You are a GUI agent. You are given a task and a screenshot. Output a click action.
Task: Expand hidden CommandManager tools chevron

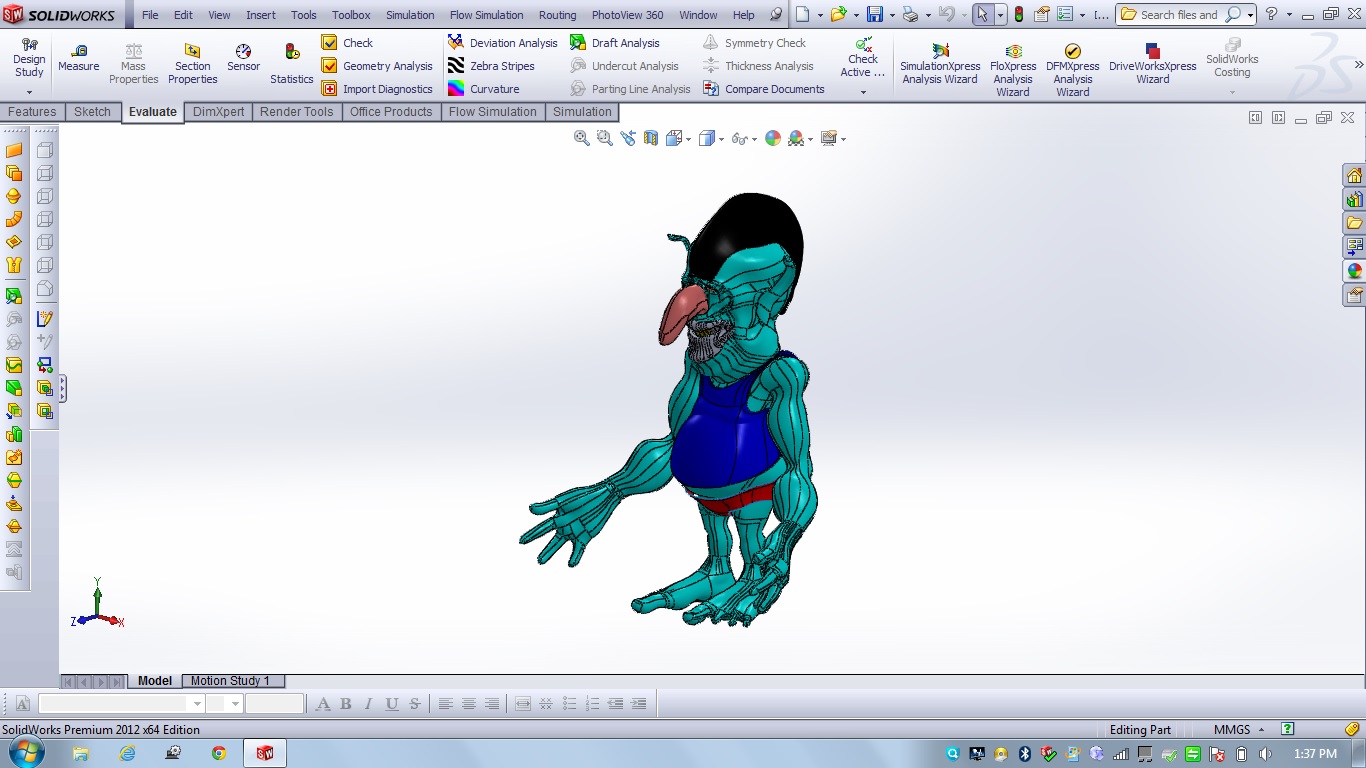(1357, 64)
